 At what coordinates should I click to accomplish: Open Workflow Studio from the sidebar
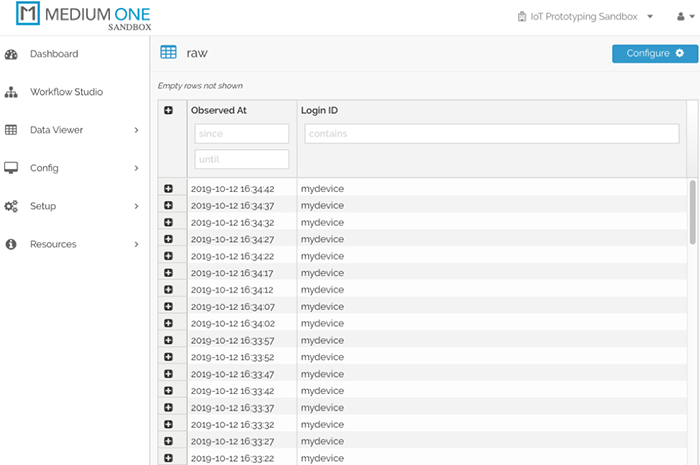click(66, 92)
